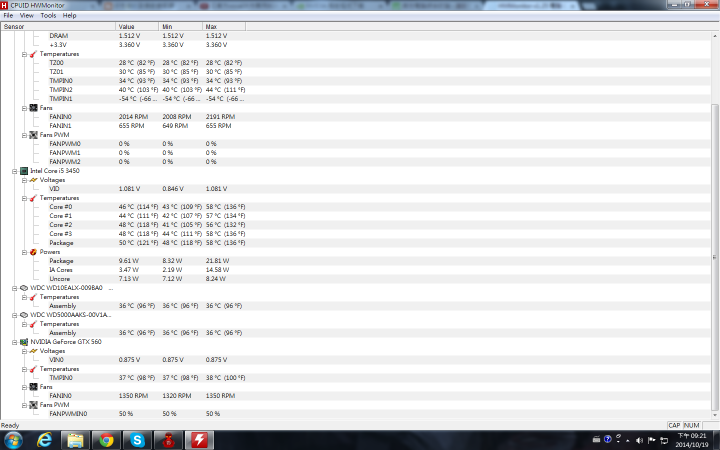Collapse Temperatures group under WDC WD5000AAKS
The width and height of the screenshot is (720, 450).
[24, 325]
